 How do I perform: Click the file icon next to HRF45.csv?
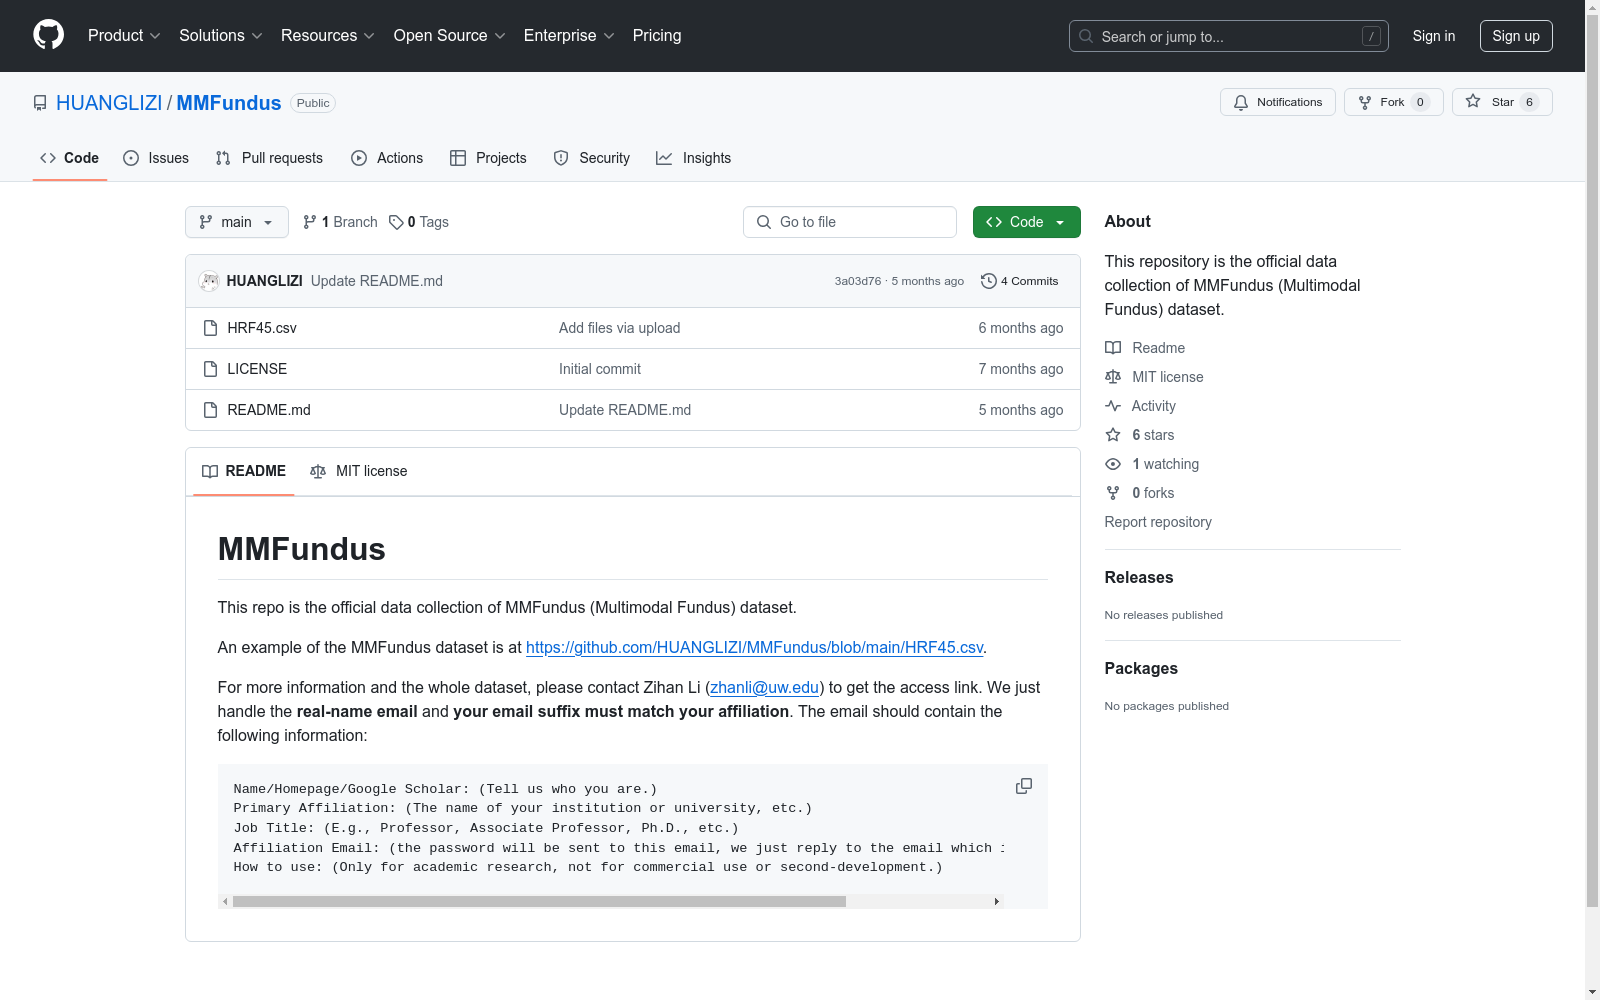pyautogui.click(x=210, y=328)
